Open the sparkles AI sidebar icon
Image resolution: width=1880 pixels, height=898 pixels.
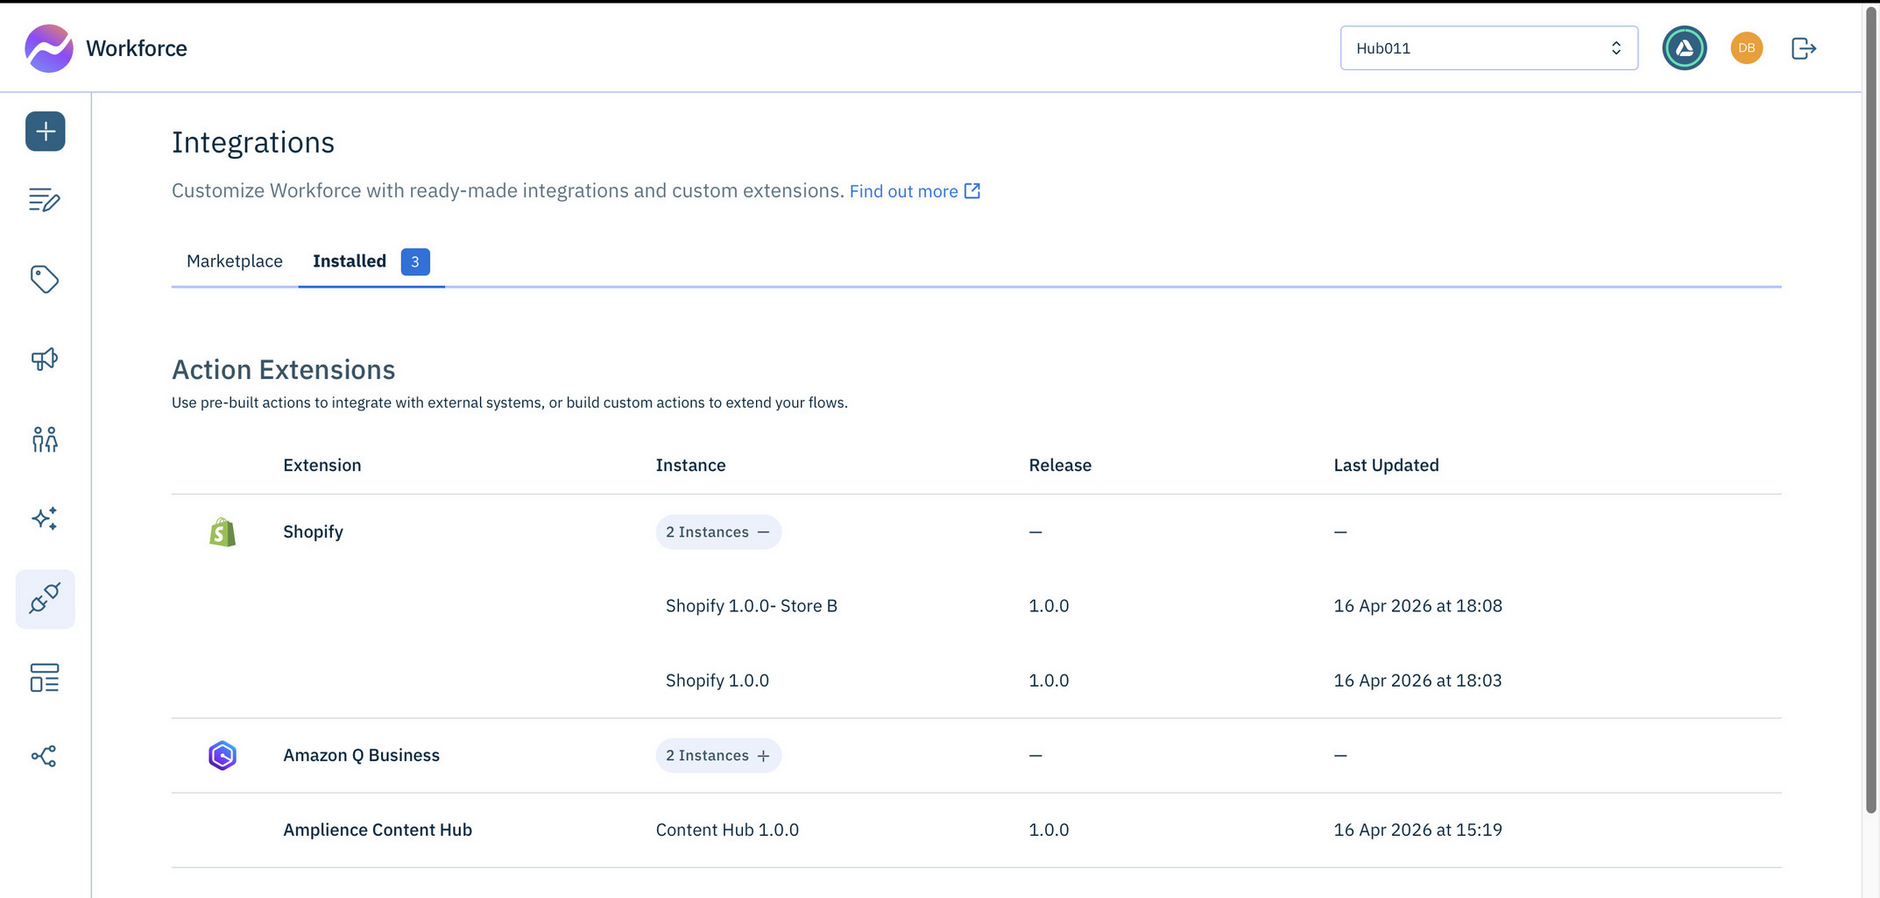[44, 518]
